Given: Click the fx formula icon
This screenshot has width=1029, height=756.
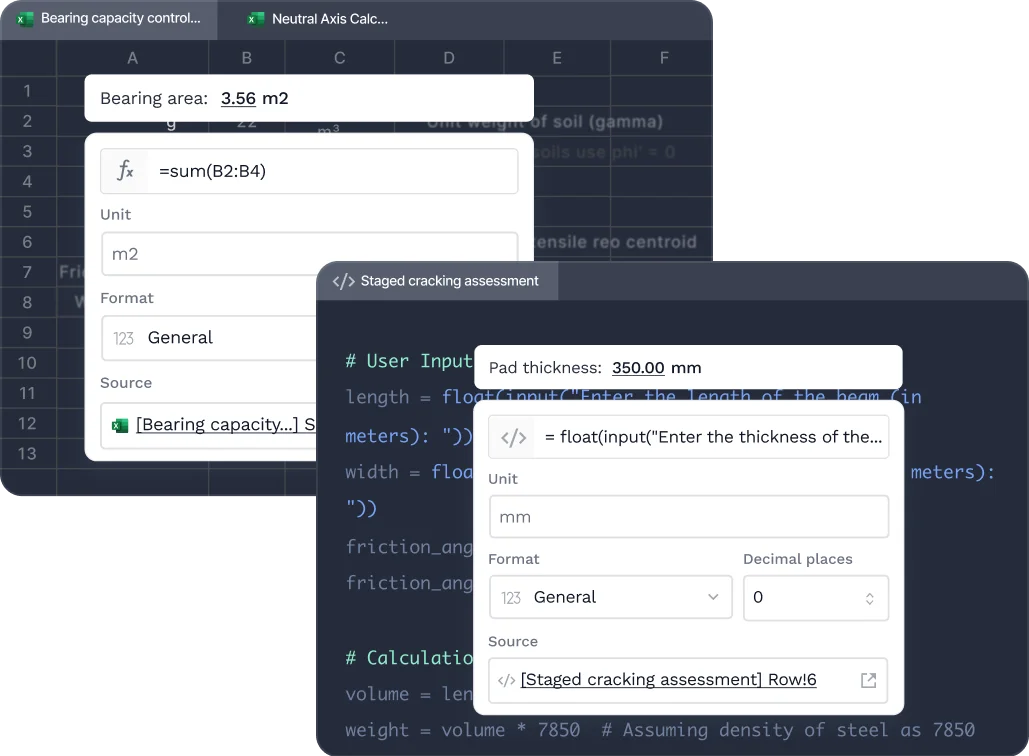Looking at the screenshot, I should pyautogui.click(x=125, y=171).
